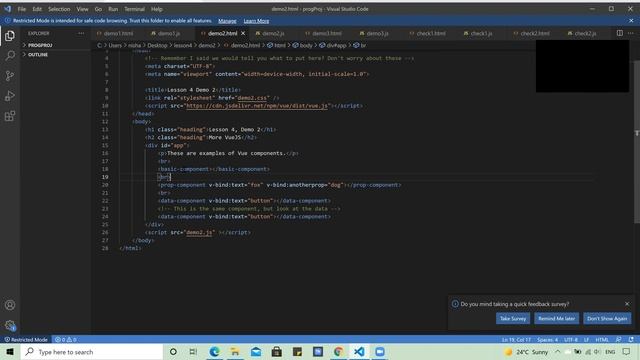
Task: Click Take Survey button
Action: (x=513, y=318)
